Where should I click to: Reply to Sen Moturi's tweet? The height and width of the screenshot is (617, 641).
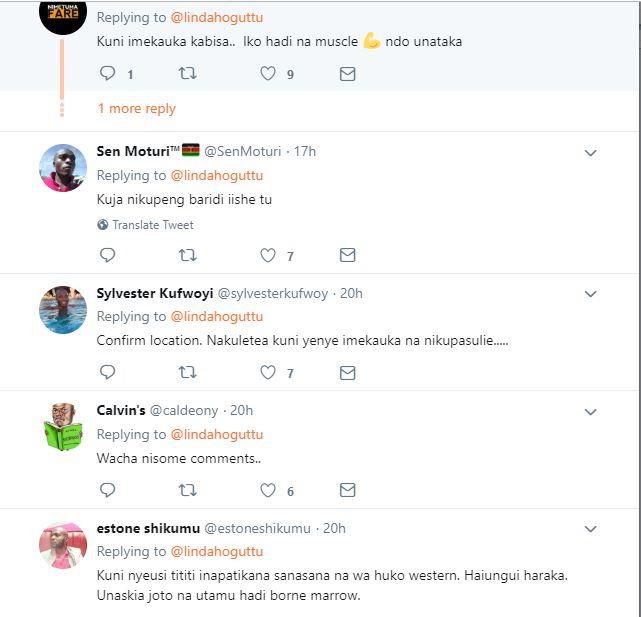[x=108, y=255]
